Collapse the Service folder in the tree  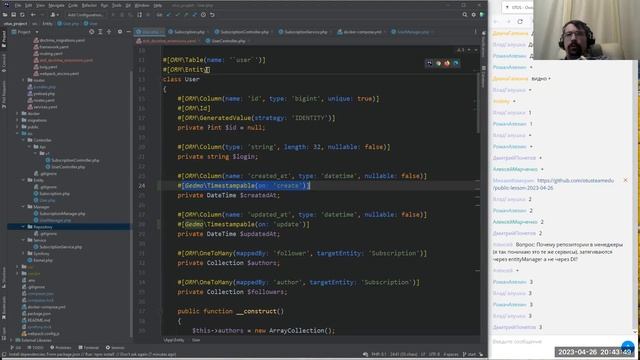pos(24,240)
